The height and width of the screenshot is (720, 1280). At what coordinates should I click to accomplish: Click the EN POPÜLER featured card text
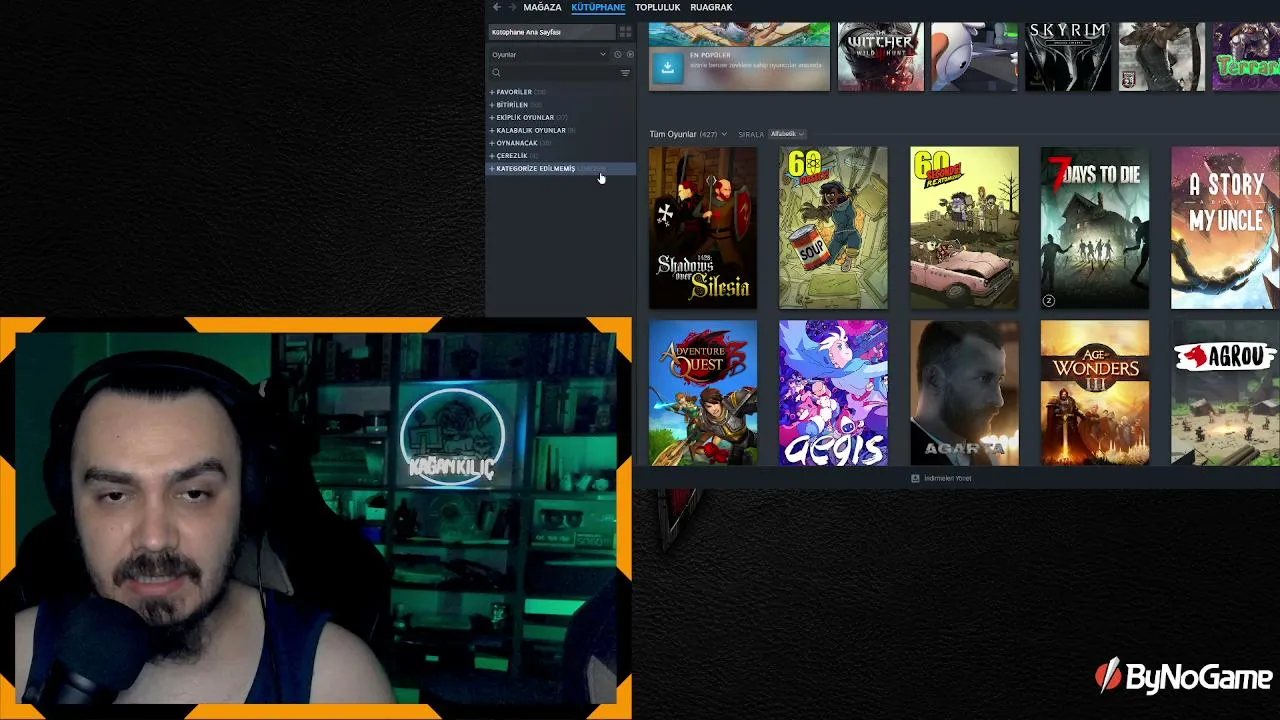(x=710, y=55)
